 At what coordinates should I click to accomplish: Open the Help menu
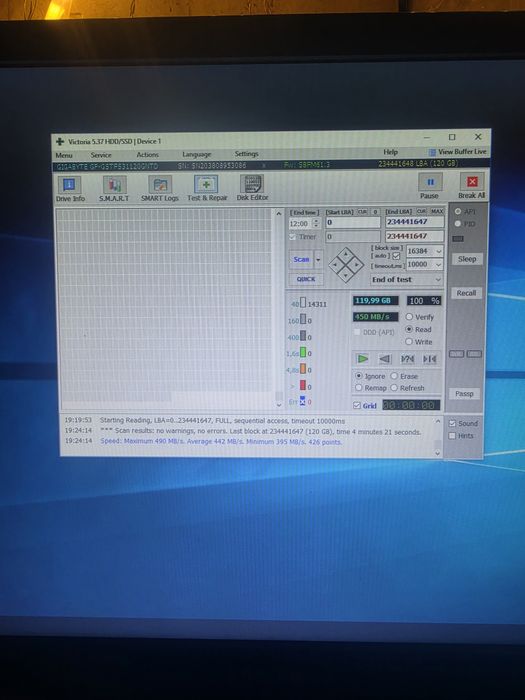click(x=391, y=152)
